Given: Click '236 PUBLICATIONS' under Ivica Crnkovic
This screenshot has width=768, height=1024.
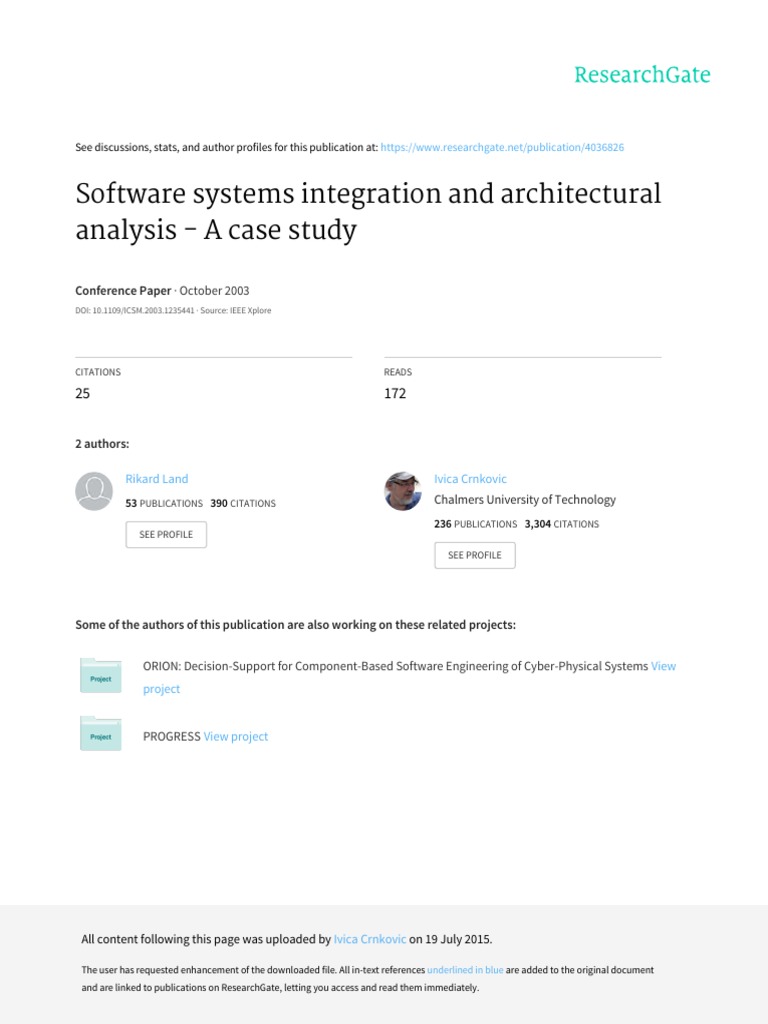Looking at the screenshot, I should (475, 524).
